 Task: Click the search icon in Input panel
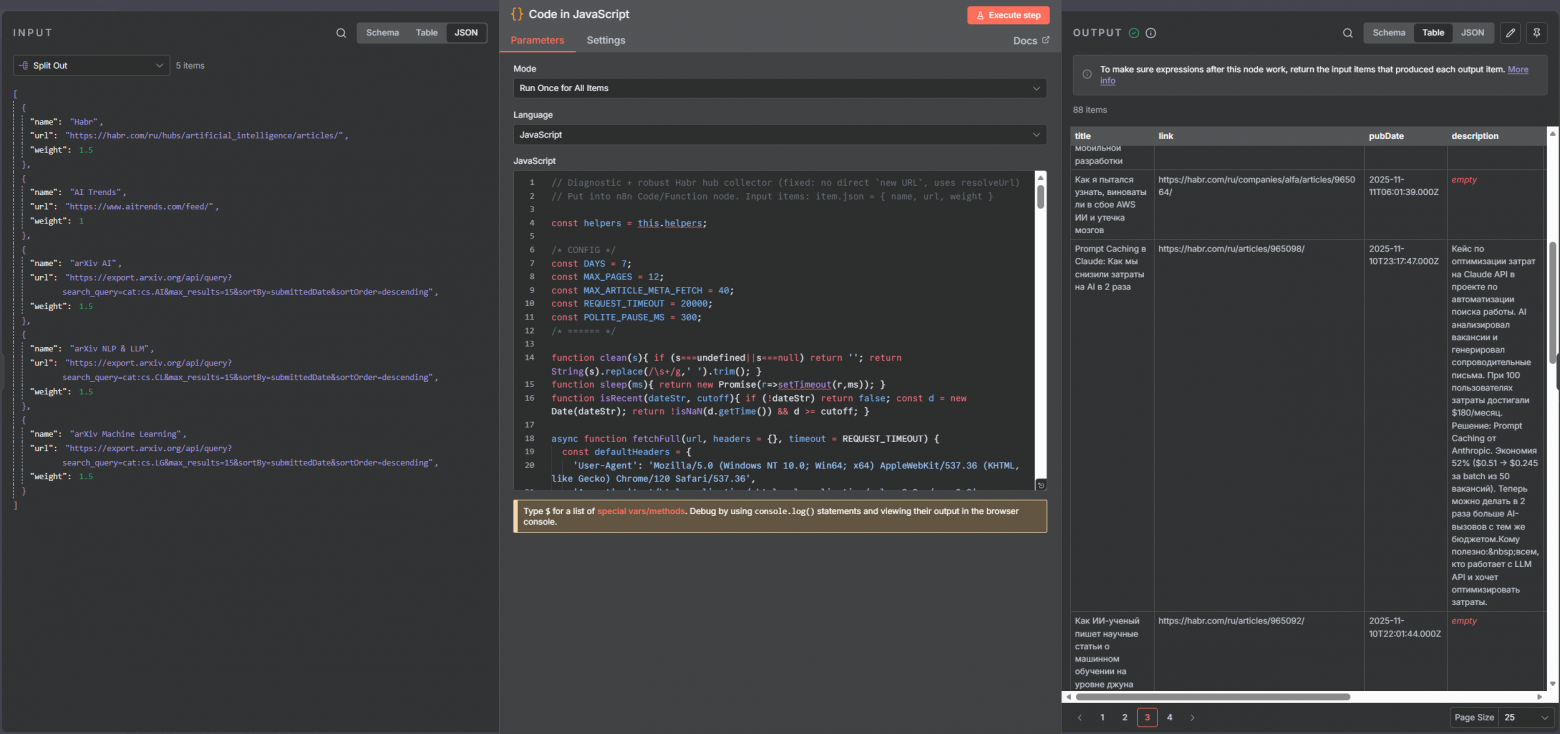point(342,33)
